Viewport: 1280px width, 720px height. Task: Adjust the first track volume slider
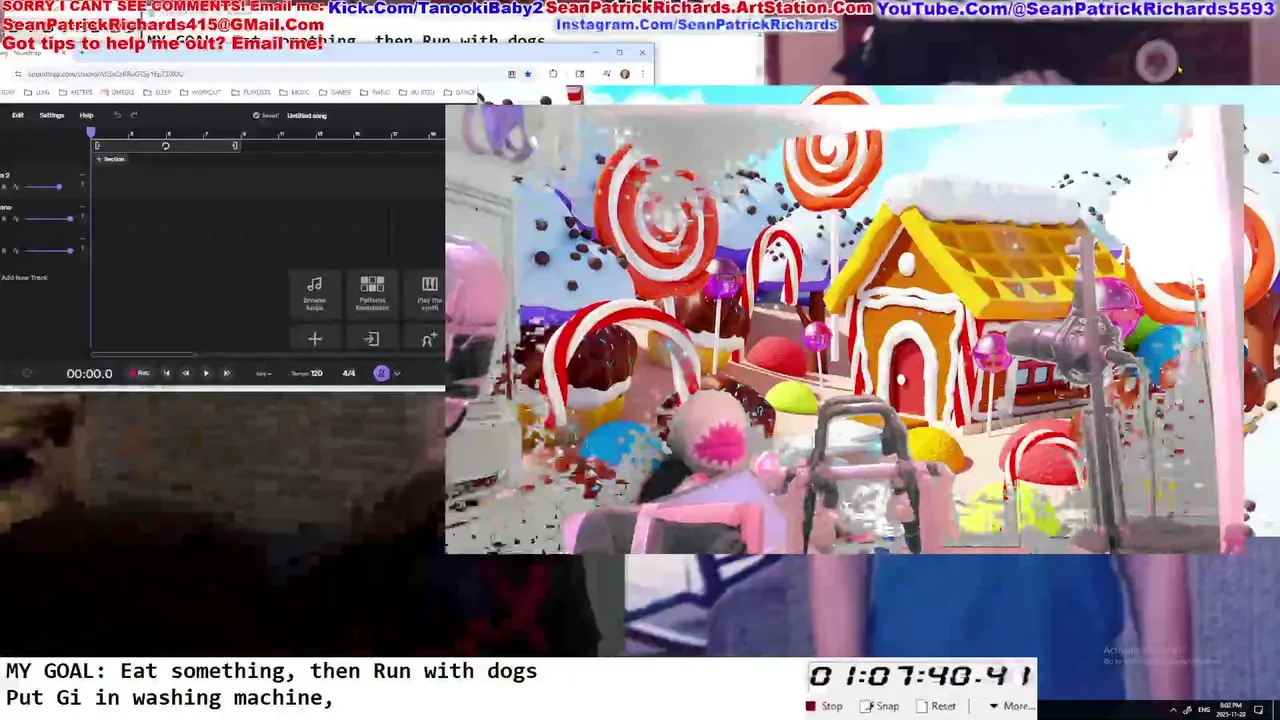(43, 187)
